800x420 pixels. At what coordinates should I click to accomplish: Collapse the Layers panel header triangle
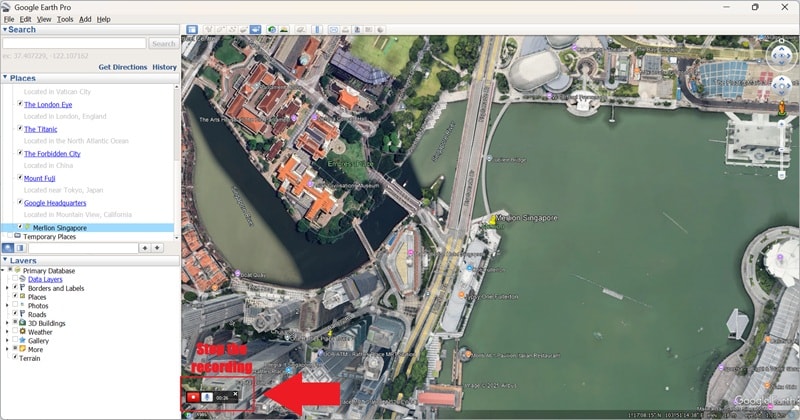5,260
